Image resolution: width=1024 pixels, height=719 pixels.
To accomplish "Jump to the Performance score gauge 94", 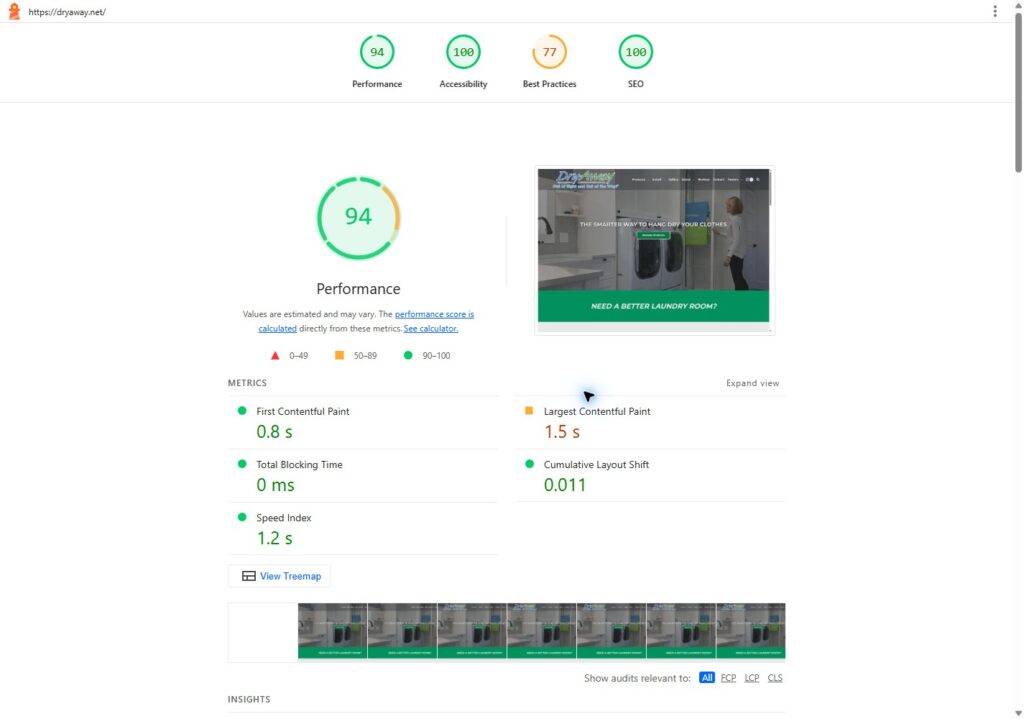I will point(377,52).
